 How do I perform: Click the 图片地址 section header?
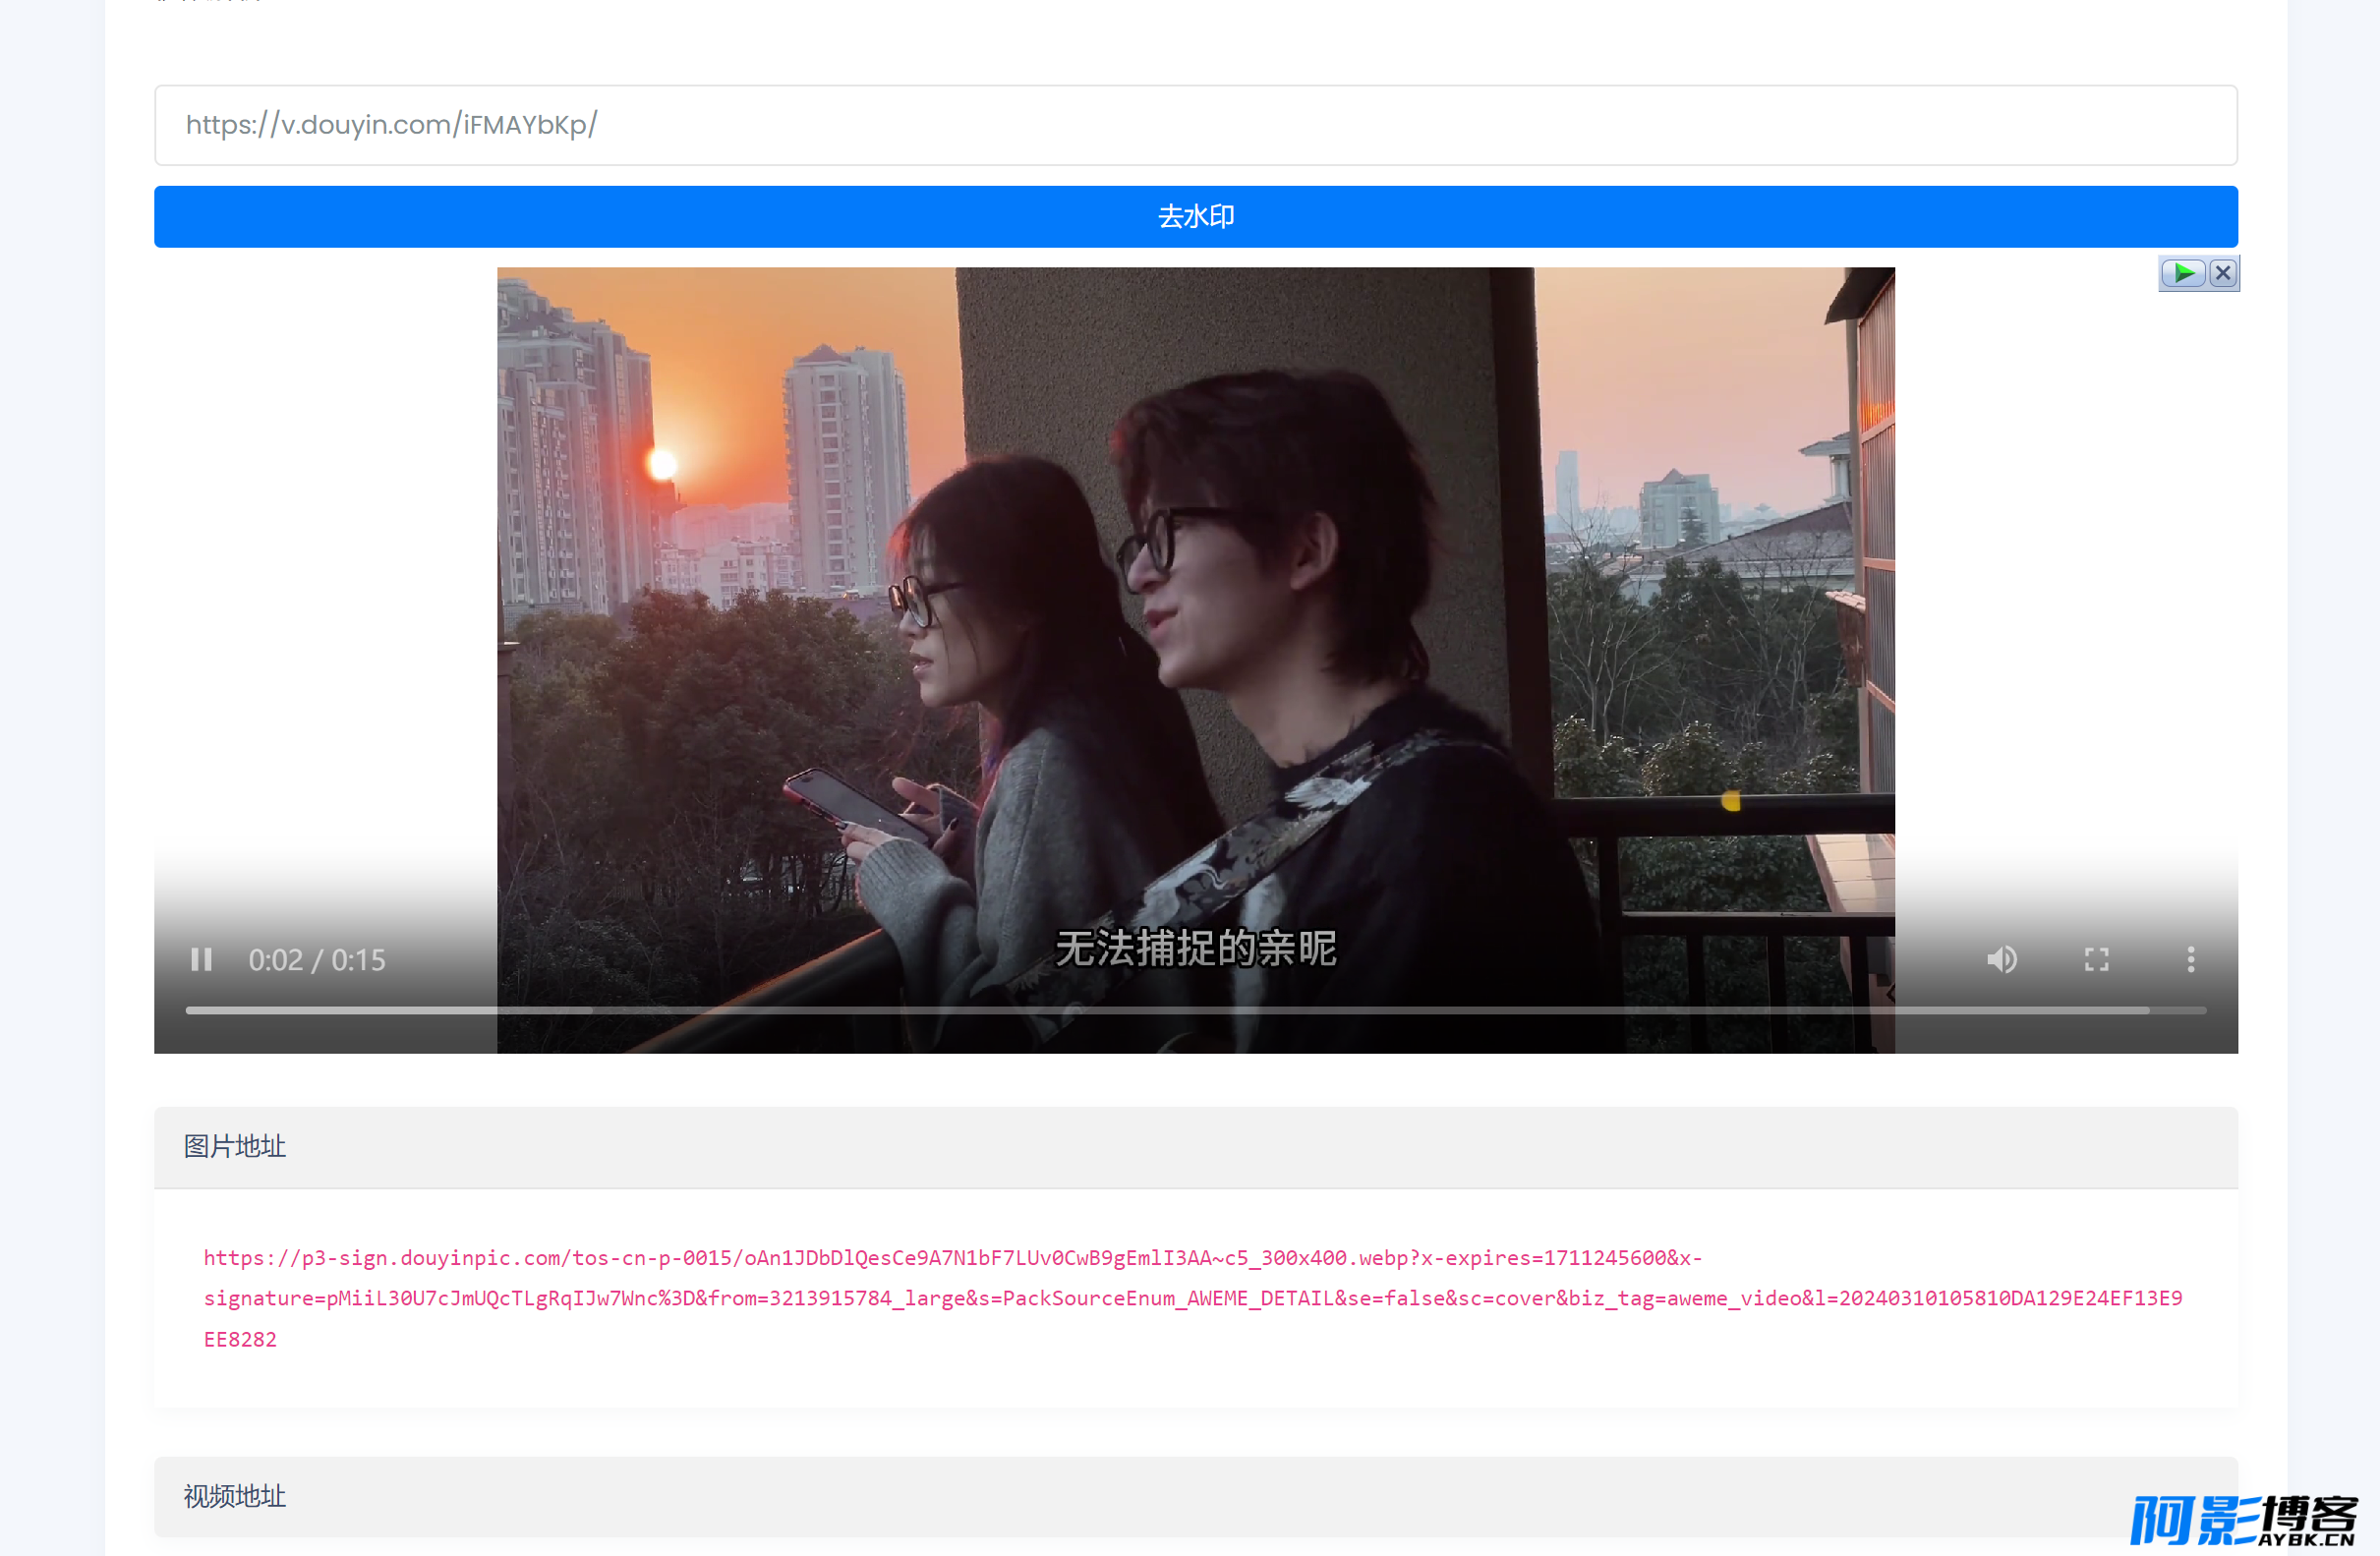click(1195, 1147)
